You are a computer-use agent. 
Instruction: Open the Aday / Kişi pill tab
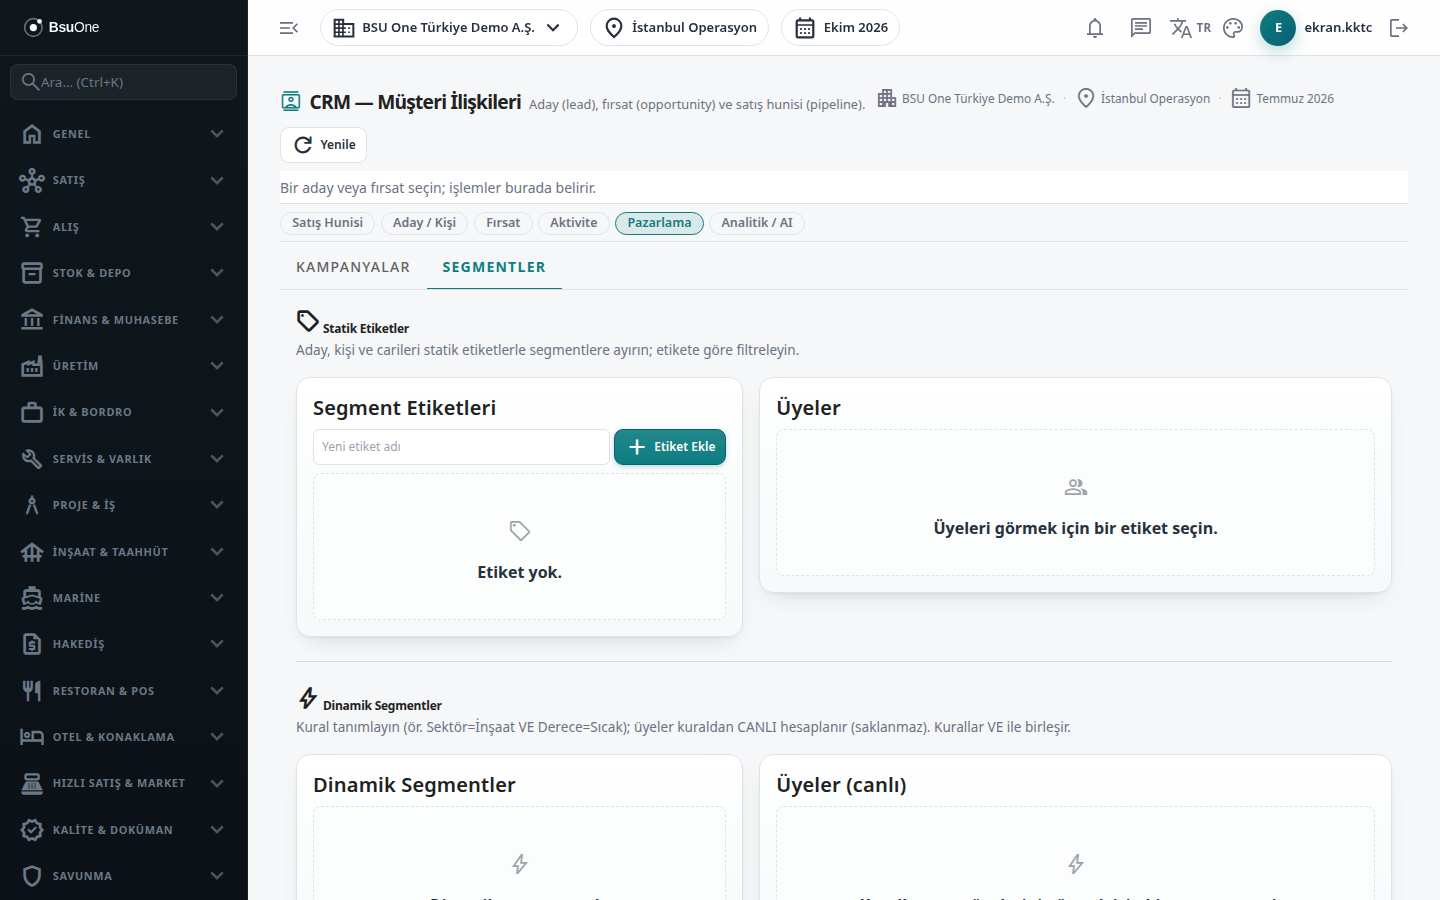[x=424, y=223]
